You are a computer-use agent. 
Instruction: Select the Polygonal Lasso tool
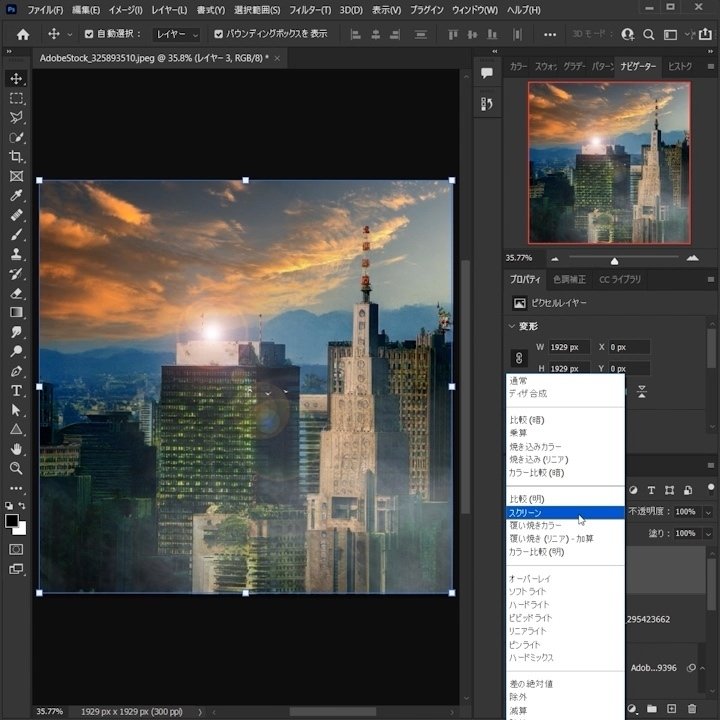point(16,118)
